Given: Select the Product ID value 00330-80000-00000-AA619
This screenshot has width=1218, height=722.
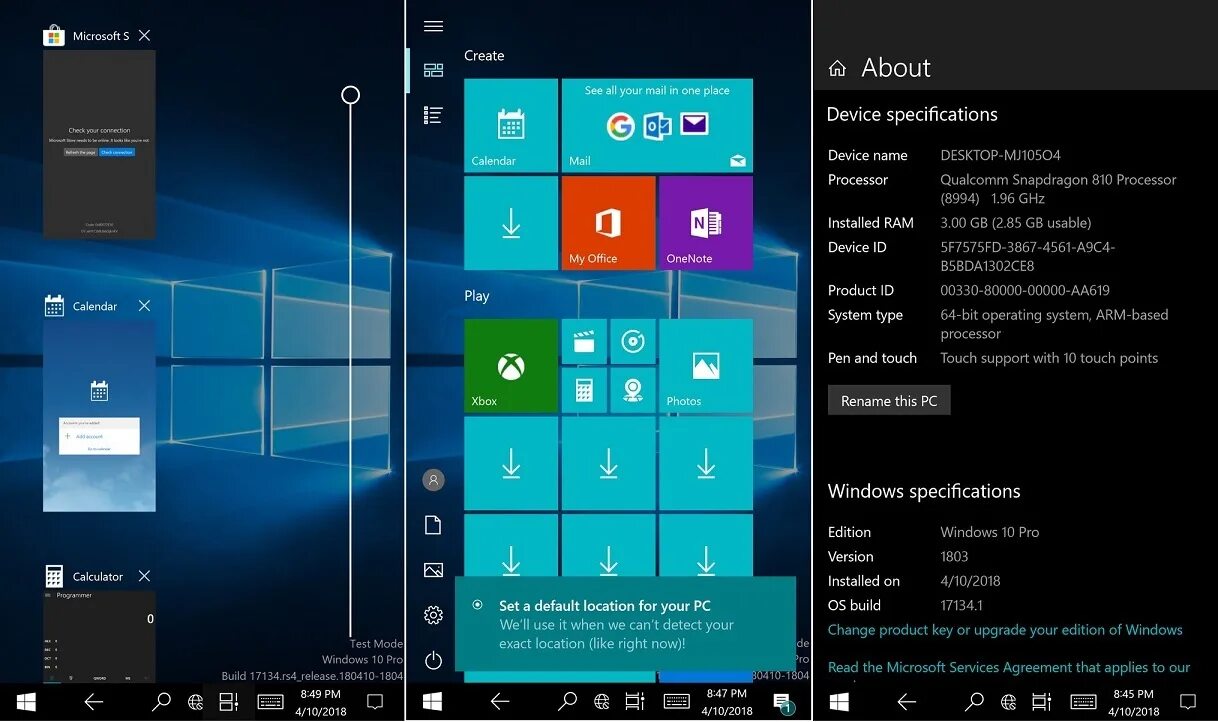Looking at the screenshot, I should 1025,290.
